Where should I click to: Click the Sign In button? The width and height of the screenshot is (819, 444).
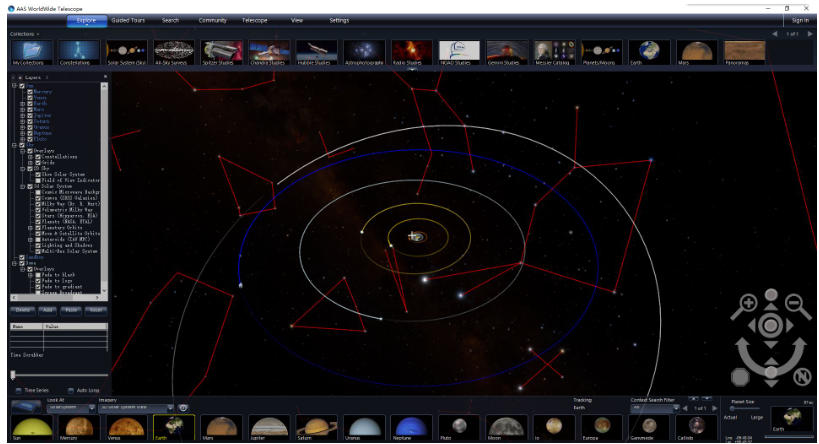(800, 20)
